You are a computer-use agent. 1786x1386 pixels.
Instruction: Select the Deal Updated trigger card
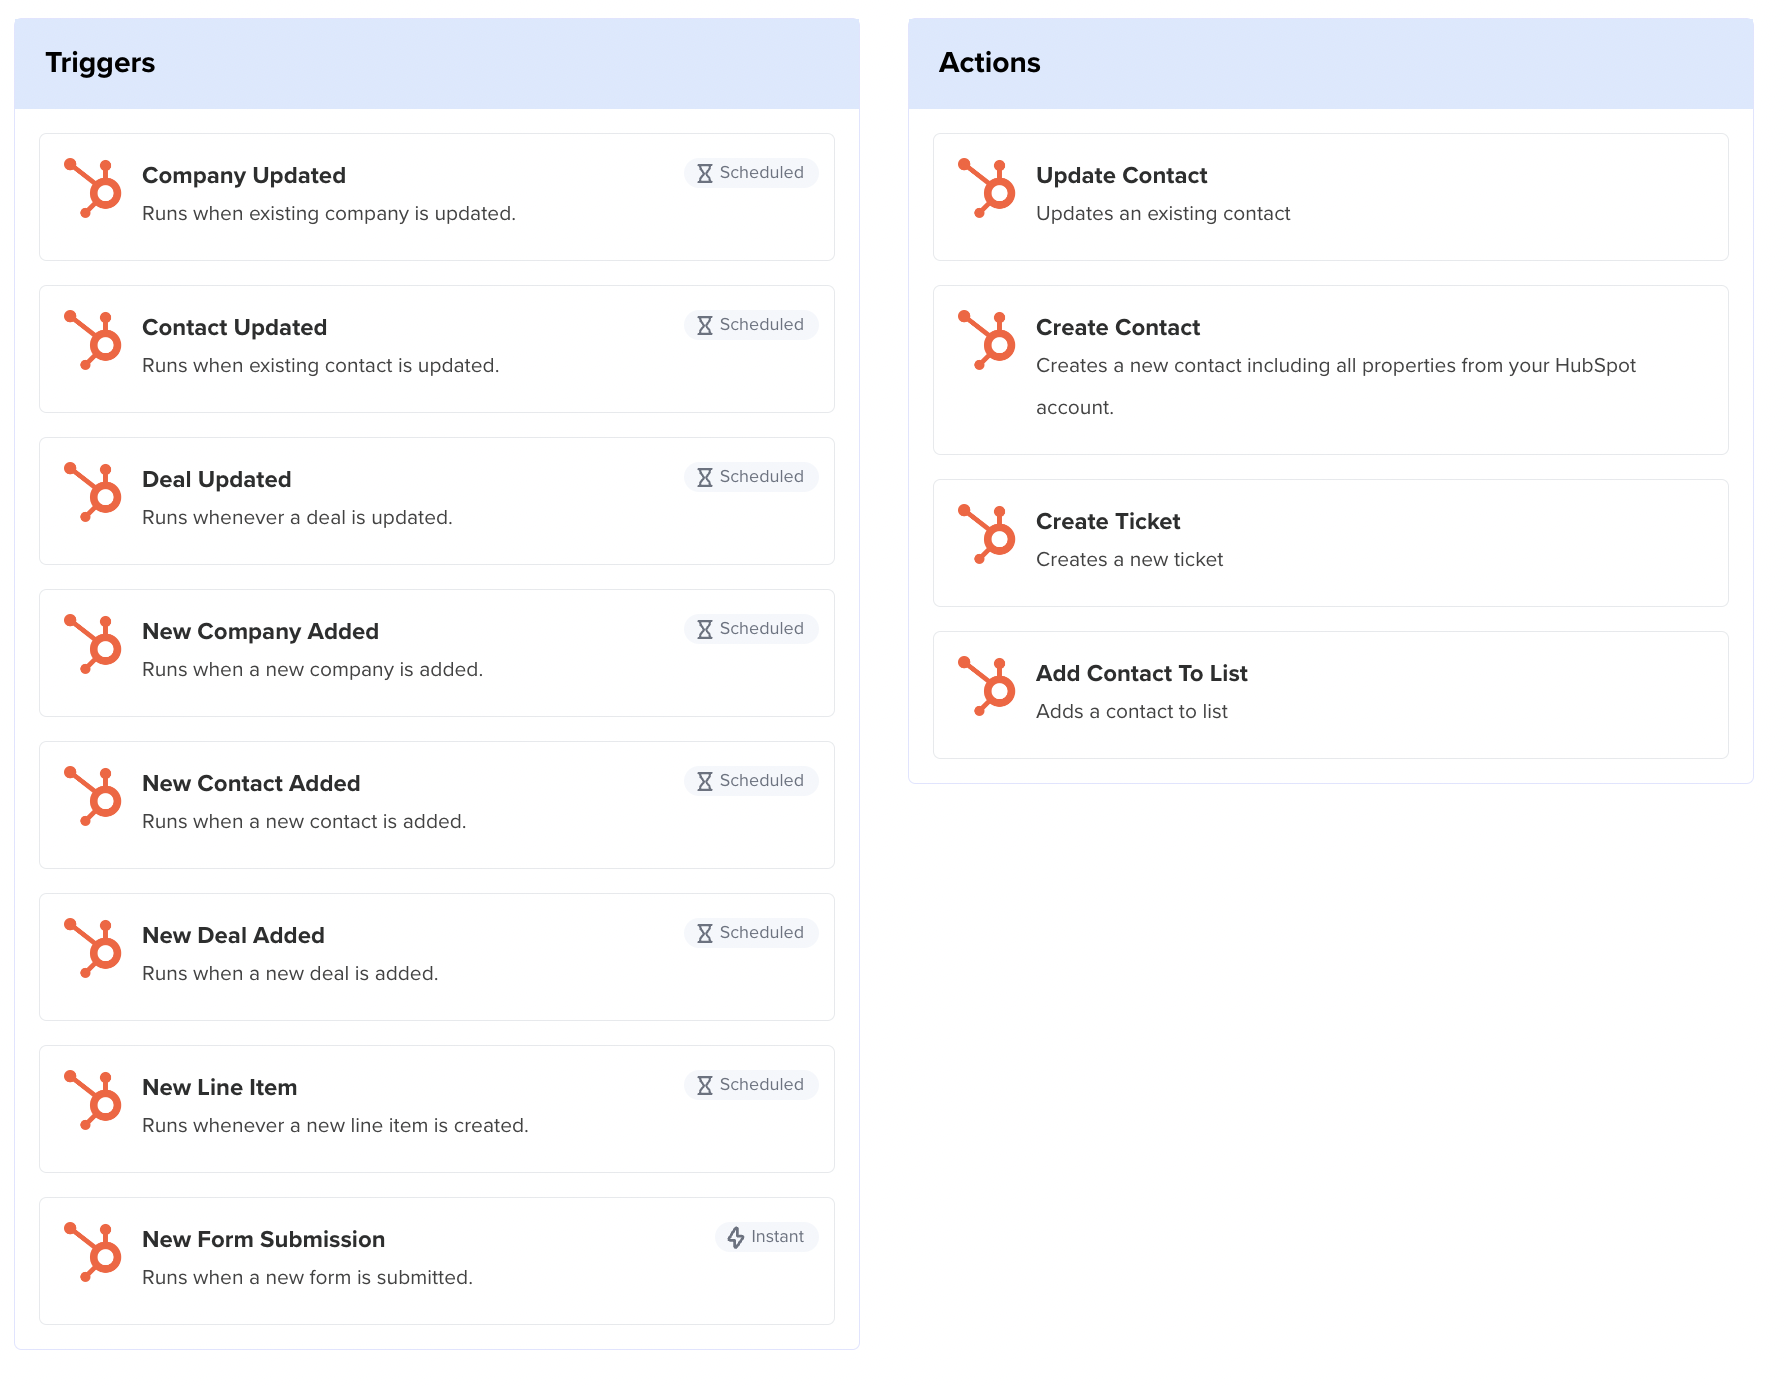coord(437,500)
